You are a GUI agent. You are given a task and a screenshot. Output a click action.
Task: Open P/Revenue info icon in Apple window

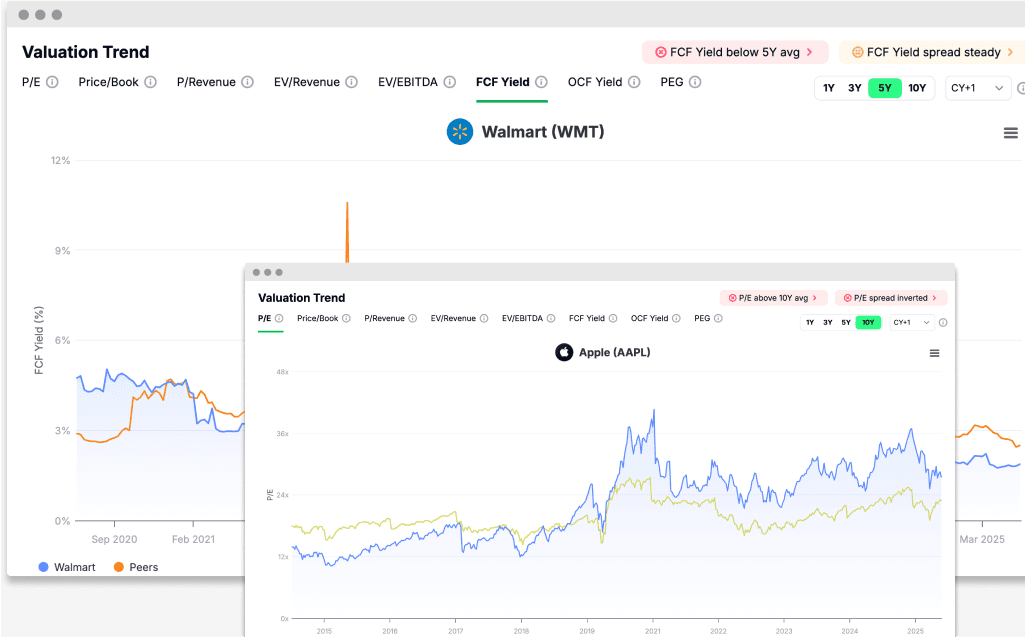tap(412, 318)
